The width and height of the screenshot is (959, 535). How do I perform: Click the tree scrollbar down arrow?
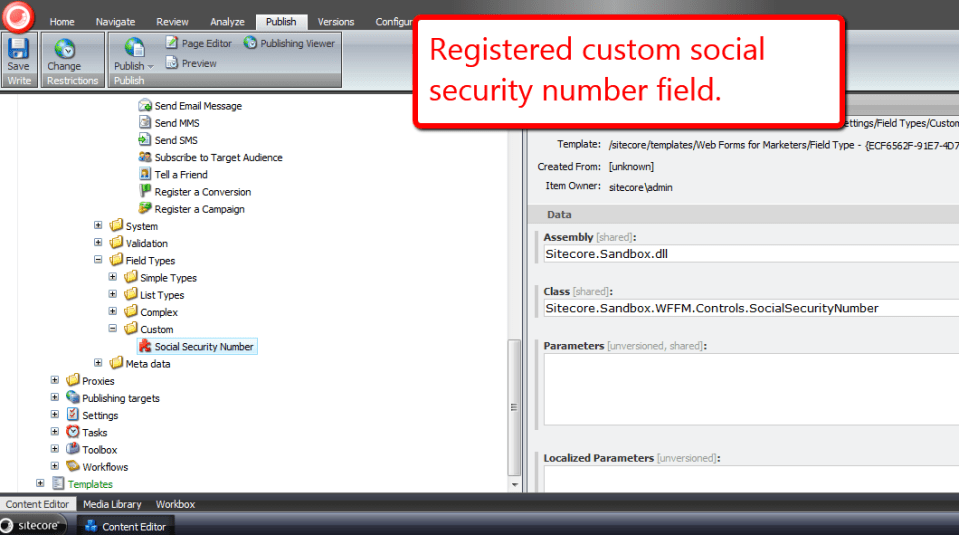point(514,484)
